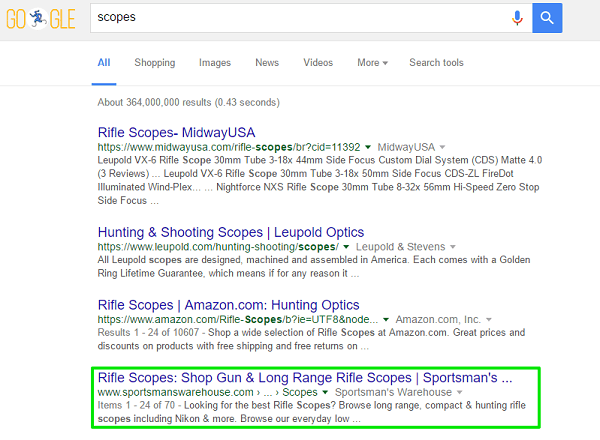Open the News tab
Image resolution: width=600 pixels, height=440 pixels.
click(267, 62)
